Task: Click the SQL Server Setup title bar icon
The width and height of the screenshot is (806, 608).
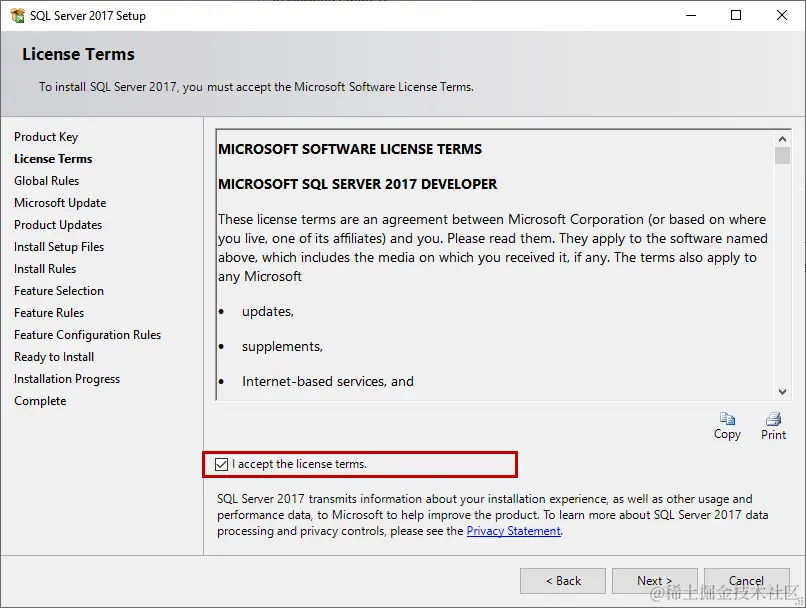Action: click(16, 15)
